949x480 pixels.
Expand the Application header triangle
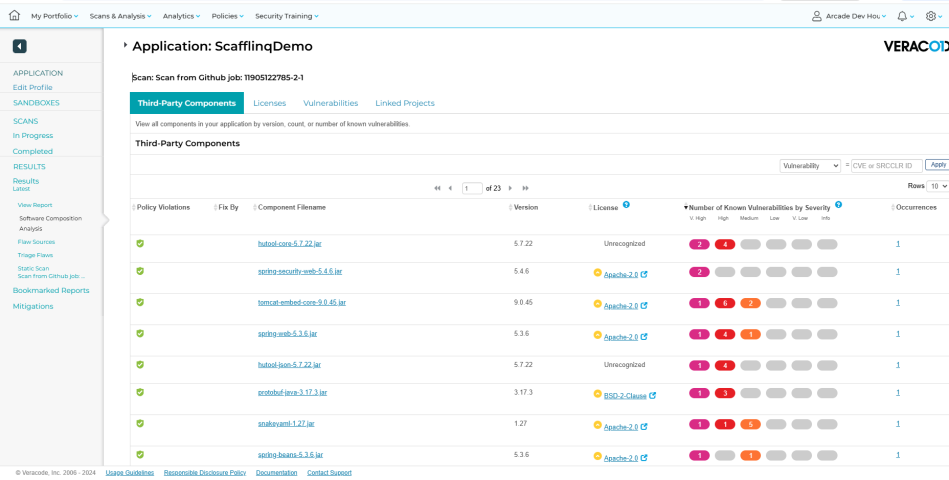(125, 45)
